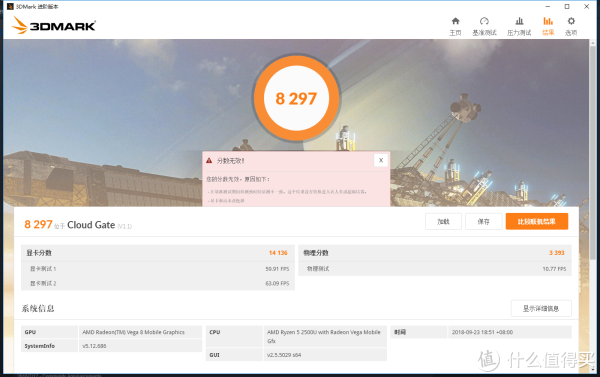Select the Results (结果) bar chart icon
Screen dimensions: 600x377
point(548,21)
